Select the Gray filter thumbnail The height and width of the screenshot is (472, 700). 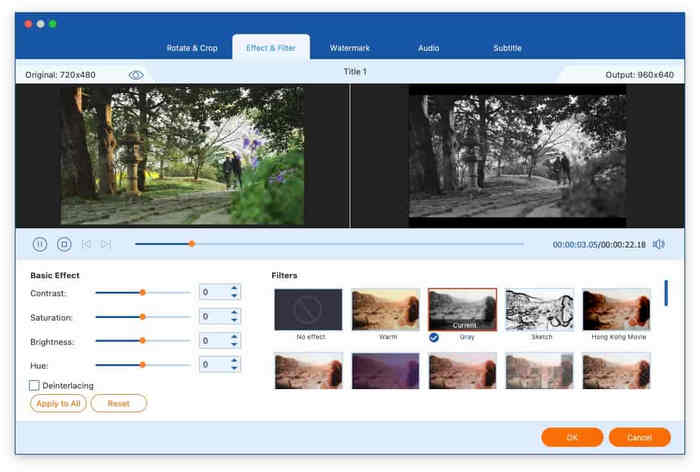pyautogui.click(x=462, y=310)
